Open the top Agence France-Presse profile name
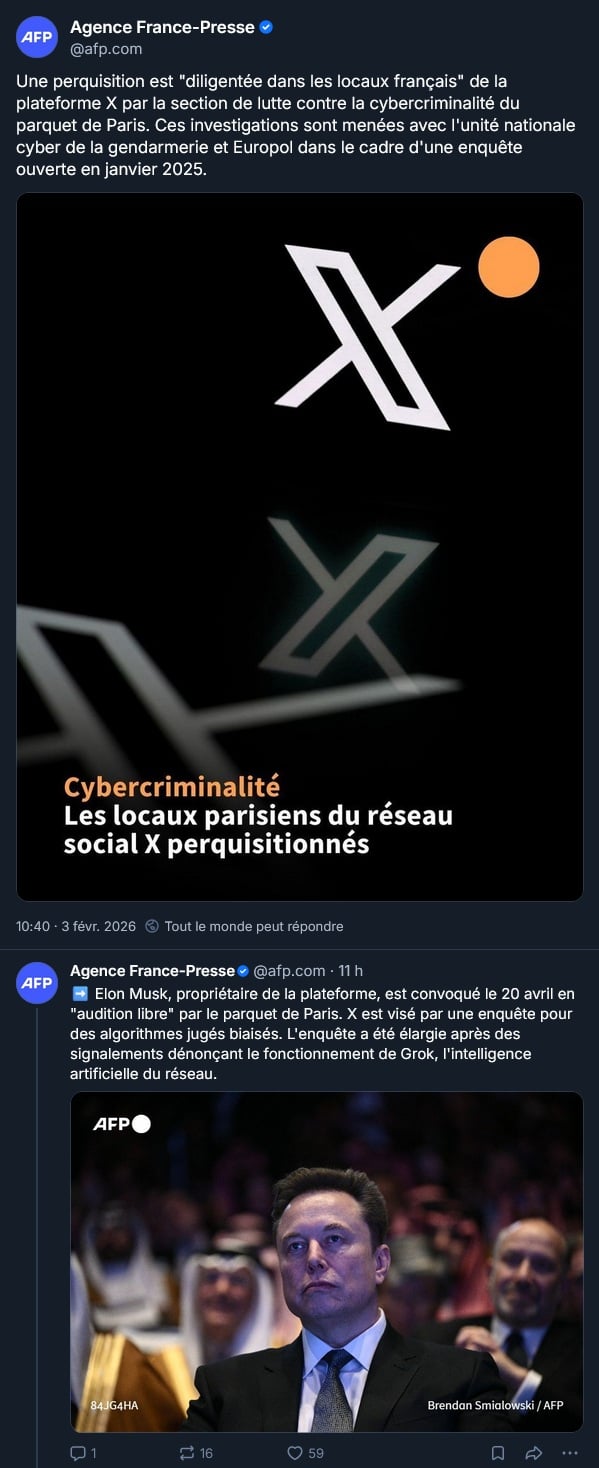The image size is (599, 1468). tap(162, 27)
